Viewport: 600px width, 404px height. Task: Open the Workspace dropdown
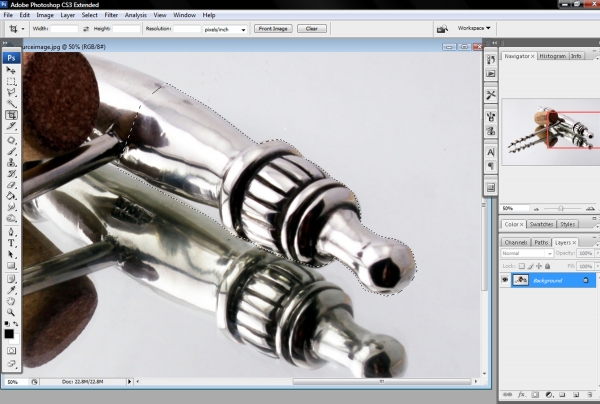[x=474, y=28]
